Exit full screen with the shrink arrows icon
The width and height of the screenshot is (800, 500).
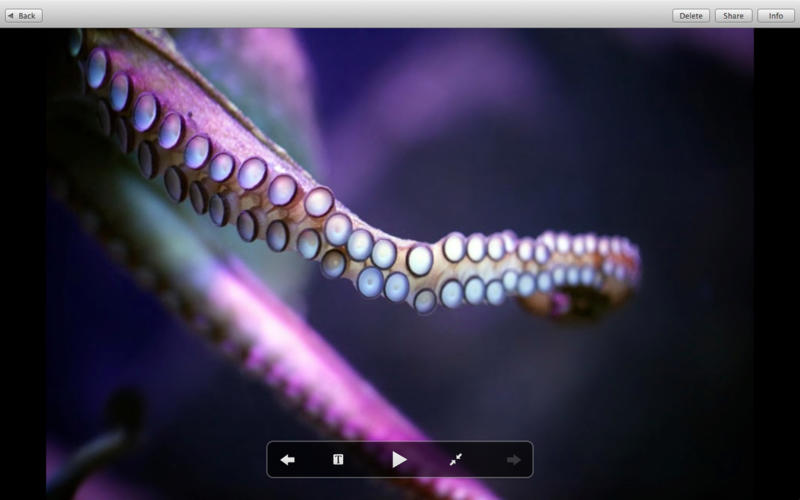pyautogui.click(x=456, y=460)
